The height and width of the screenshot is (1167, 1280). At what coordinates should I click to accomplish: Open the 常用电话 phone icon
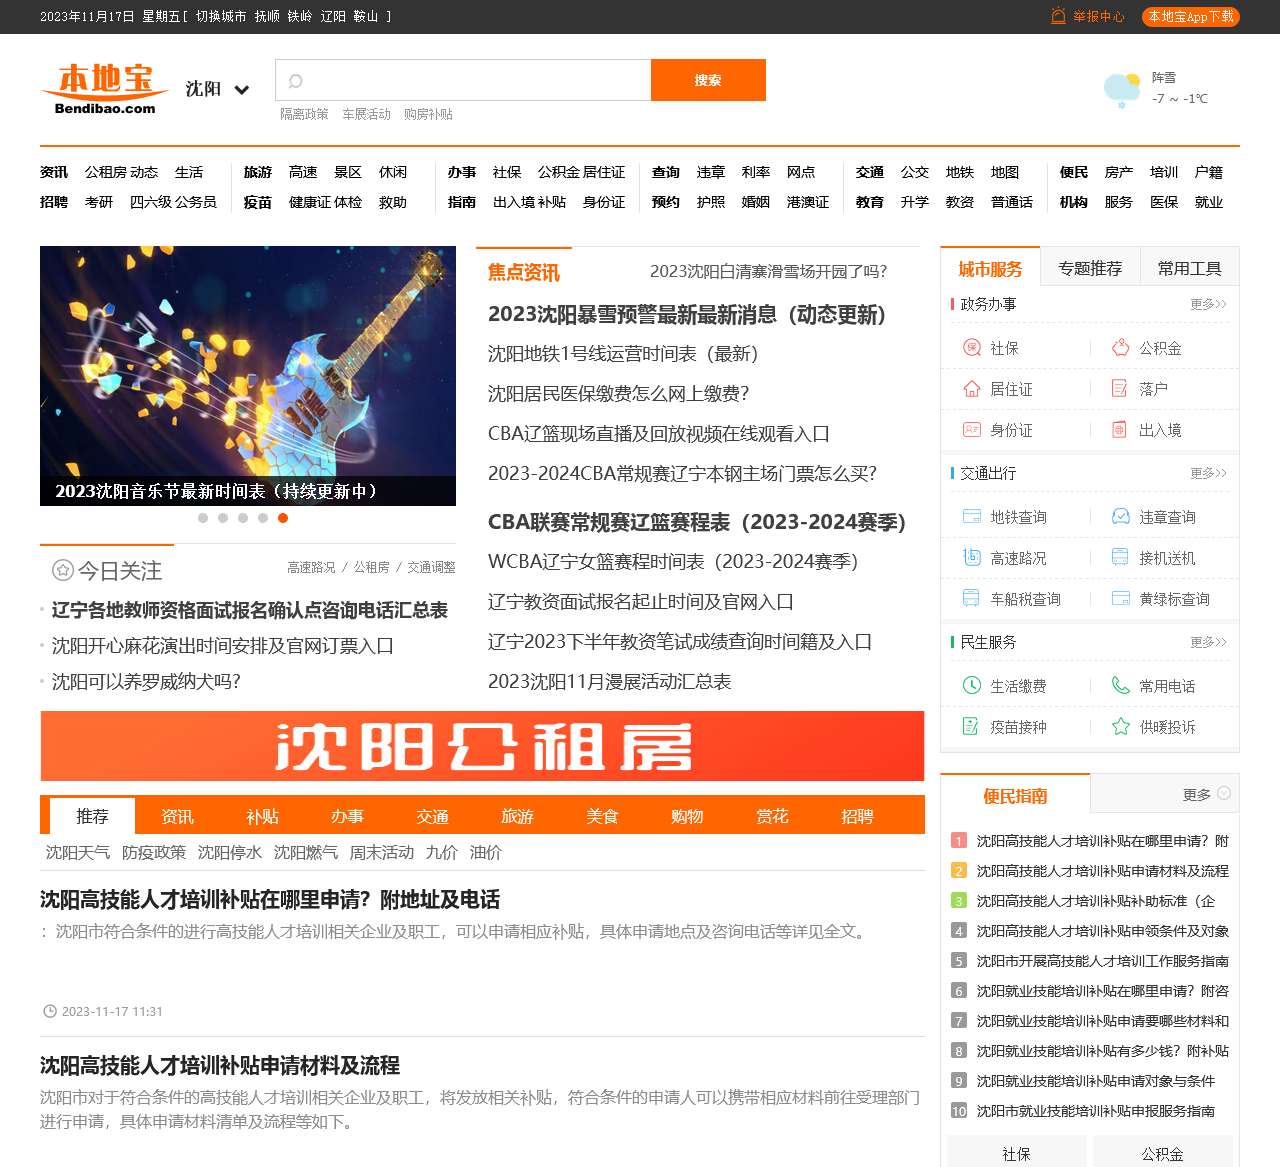[1120, 686]
